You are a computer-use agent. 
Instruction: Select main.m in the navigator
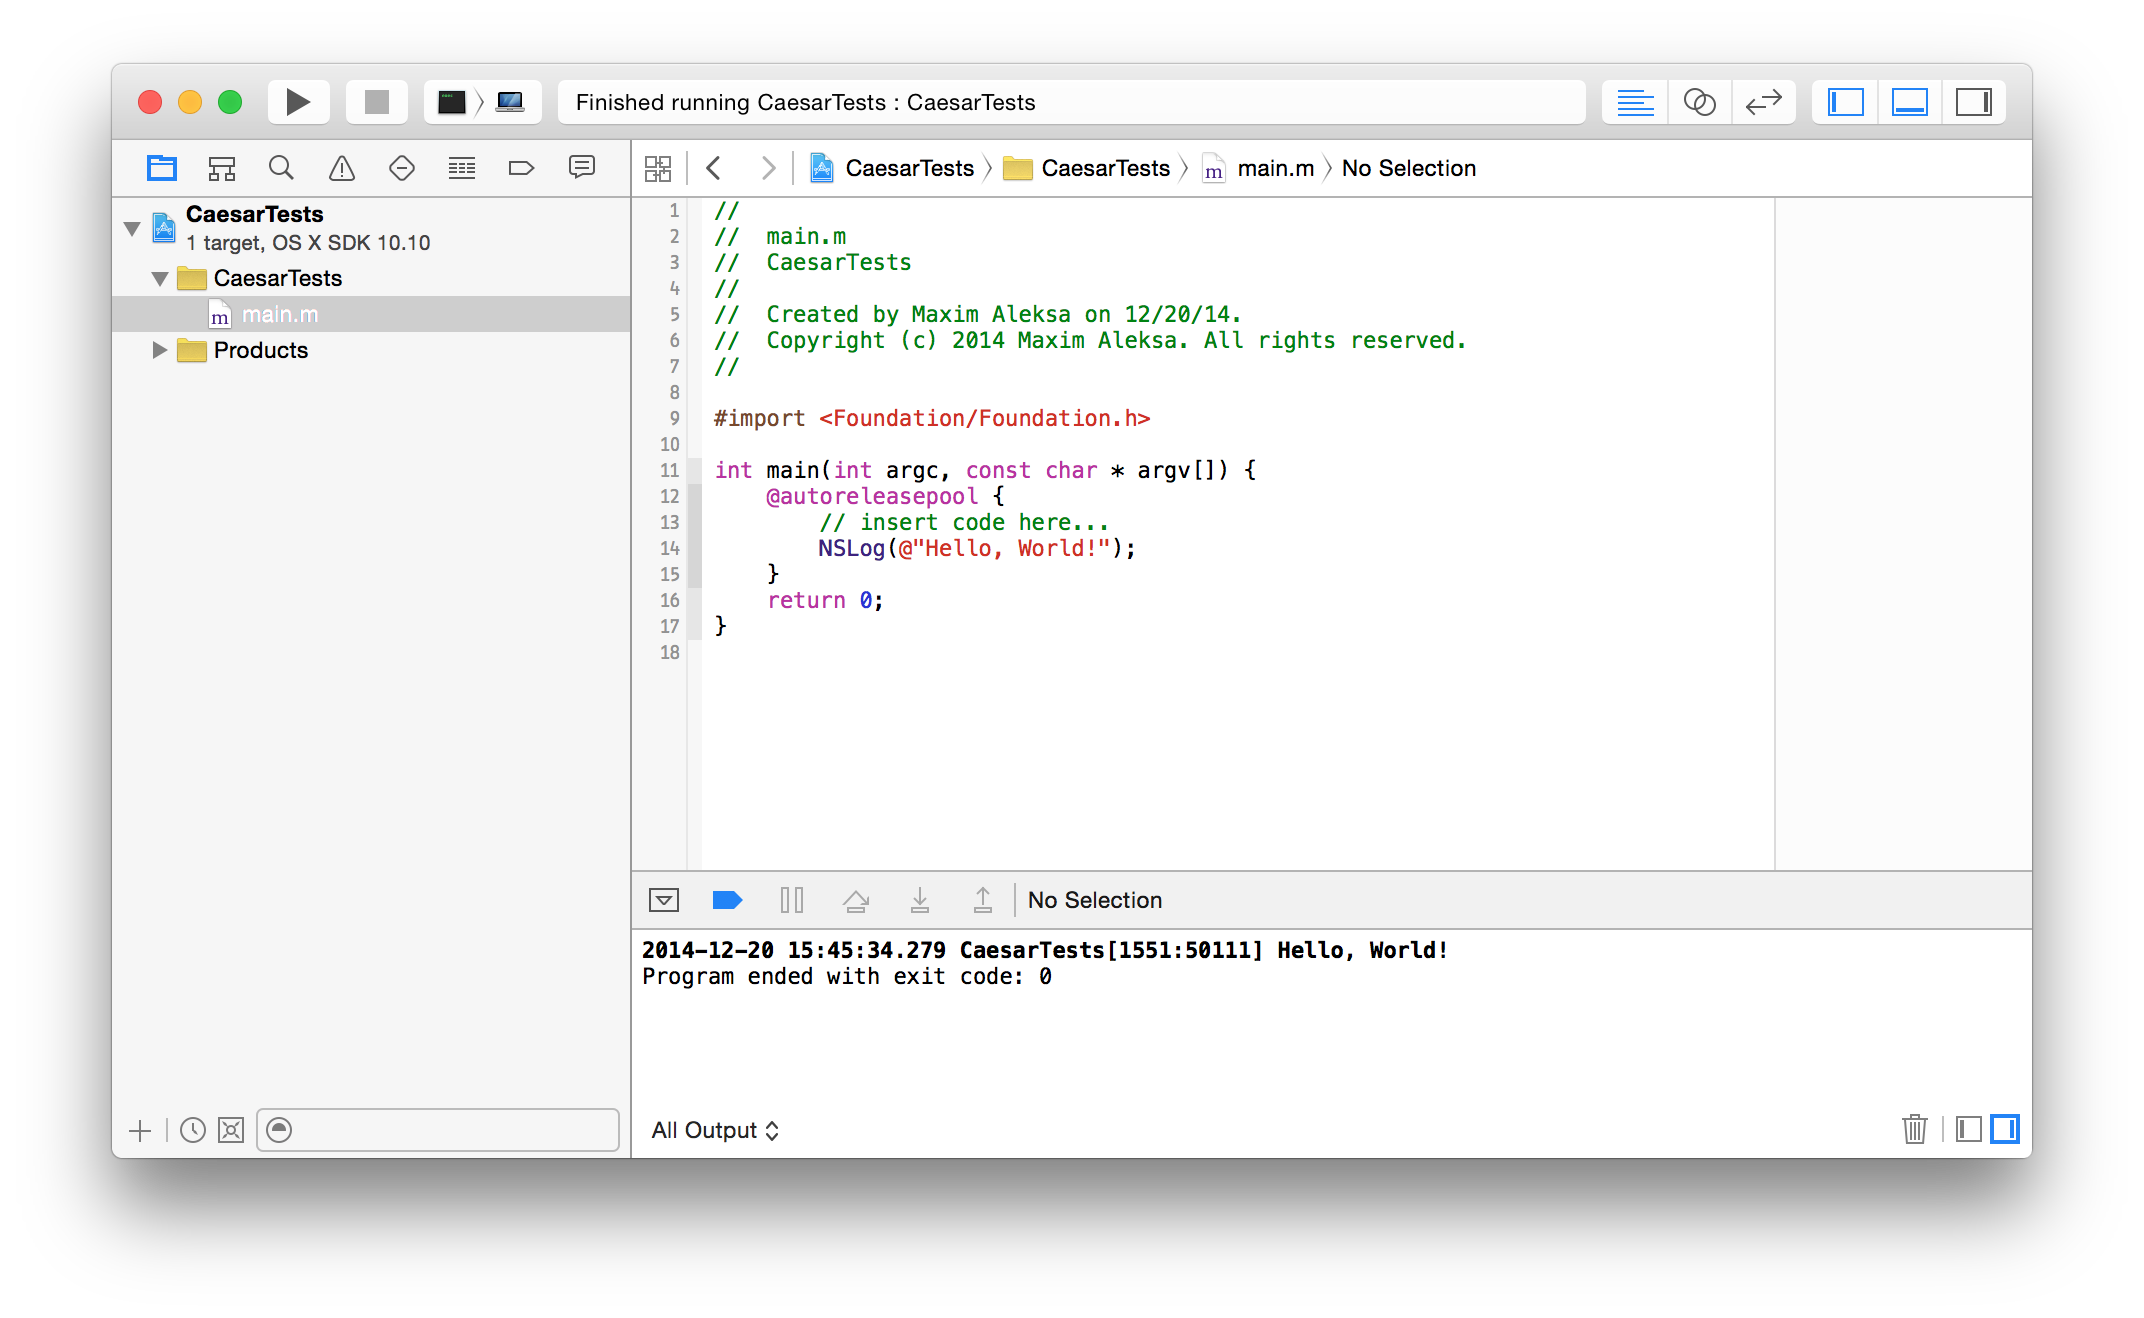click(371, 314)
